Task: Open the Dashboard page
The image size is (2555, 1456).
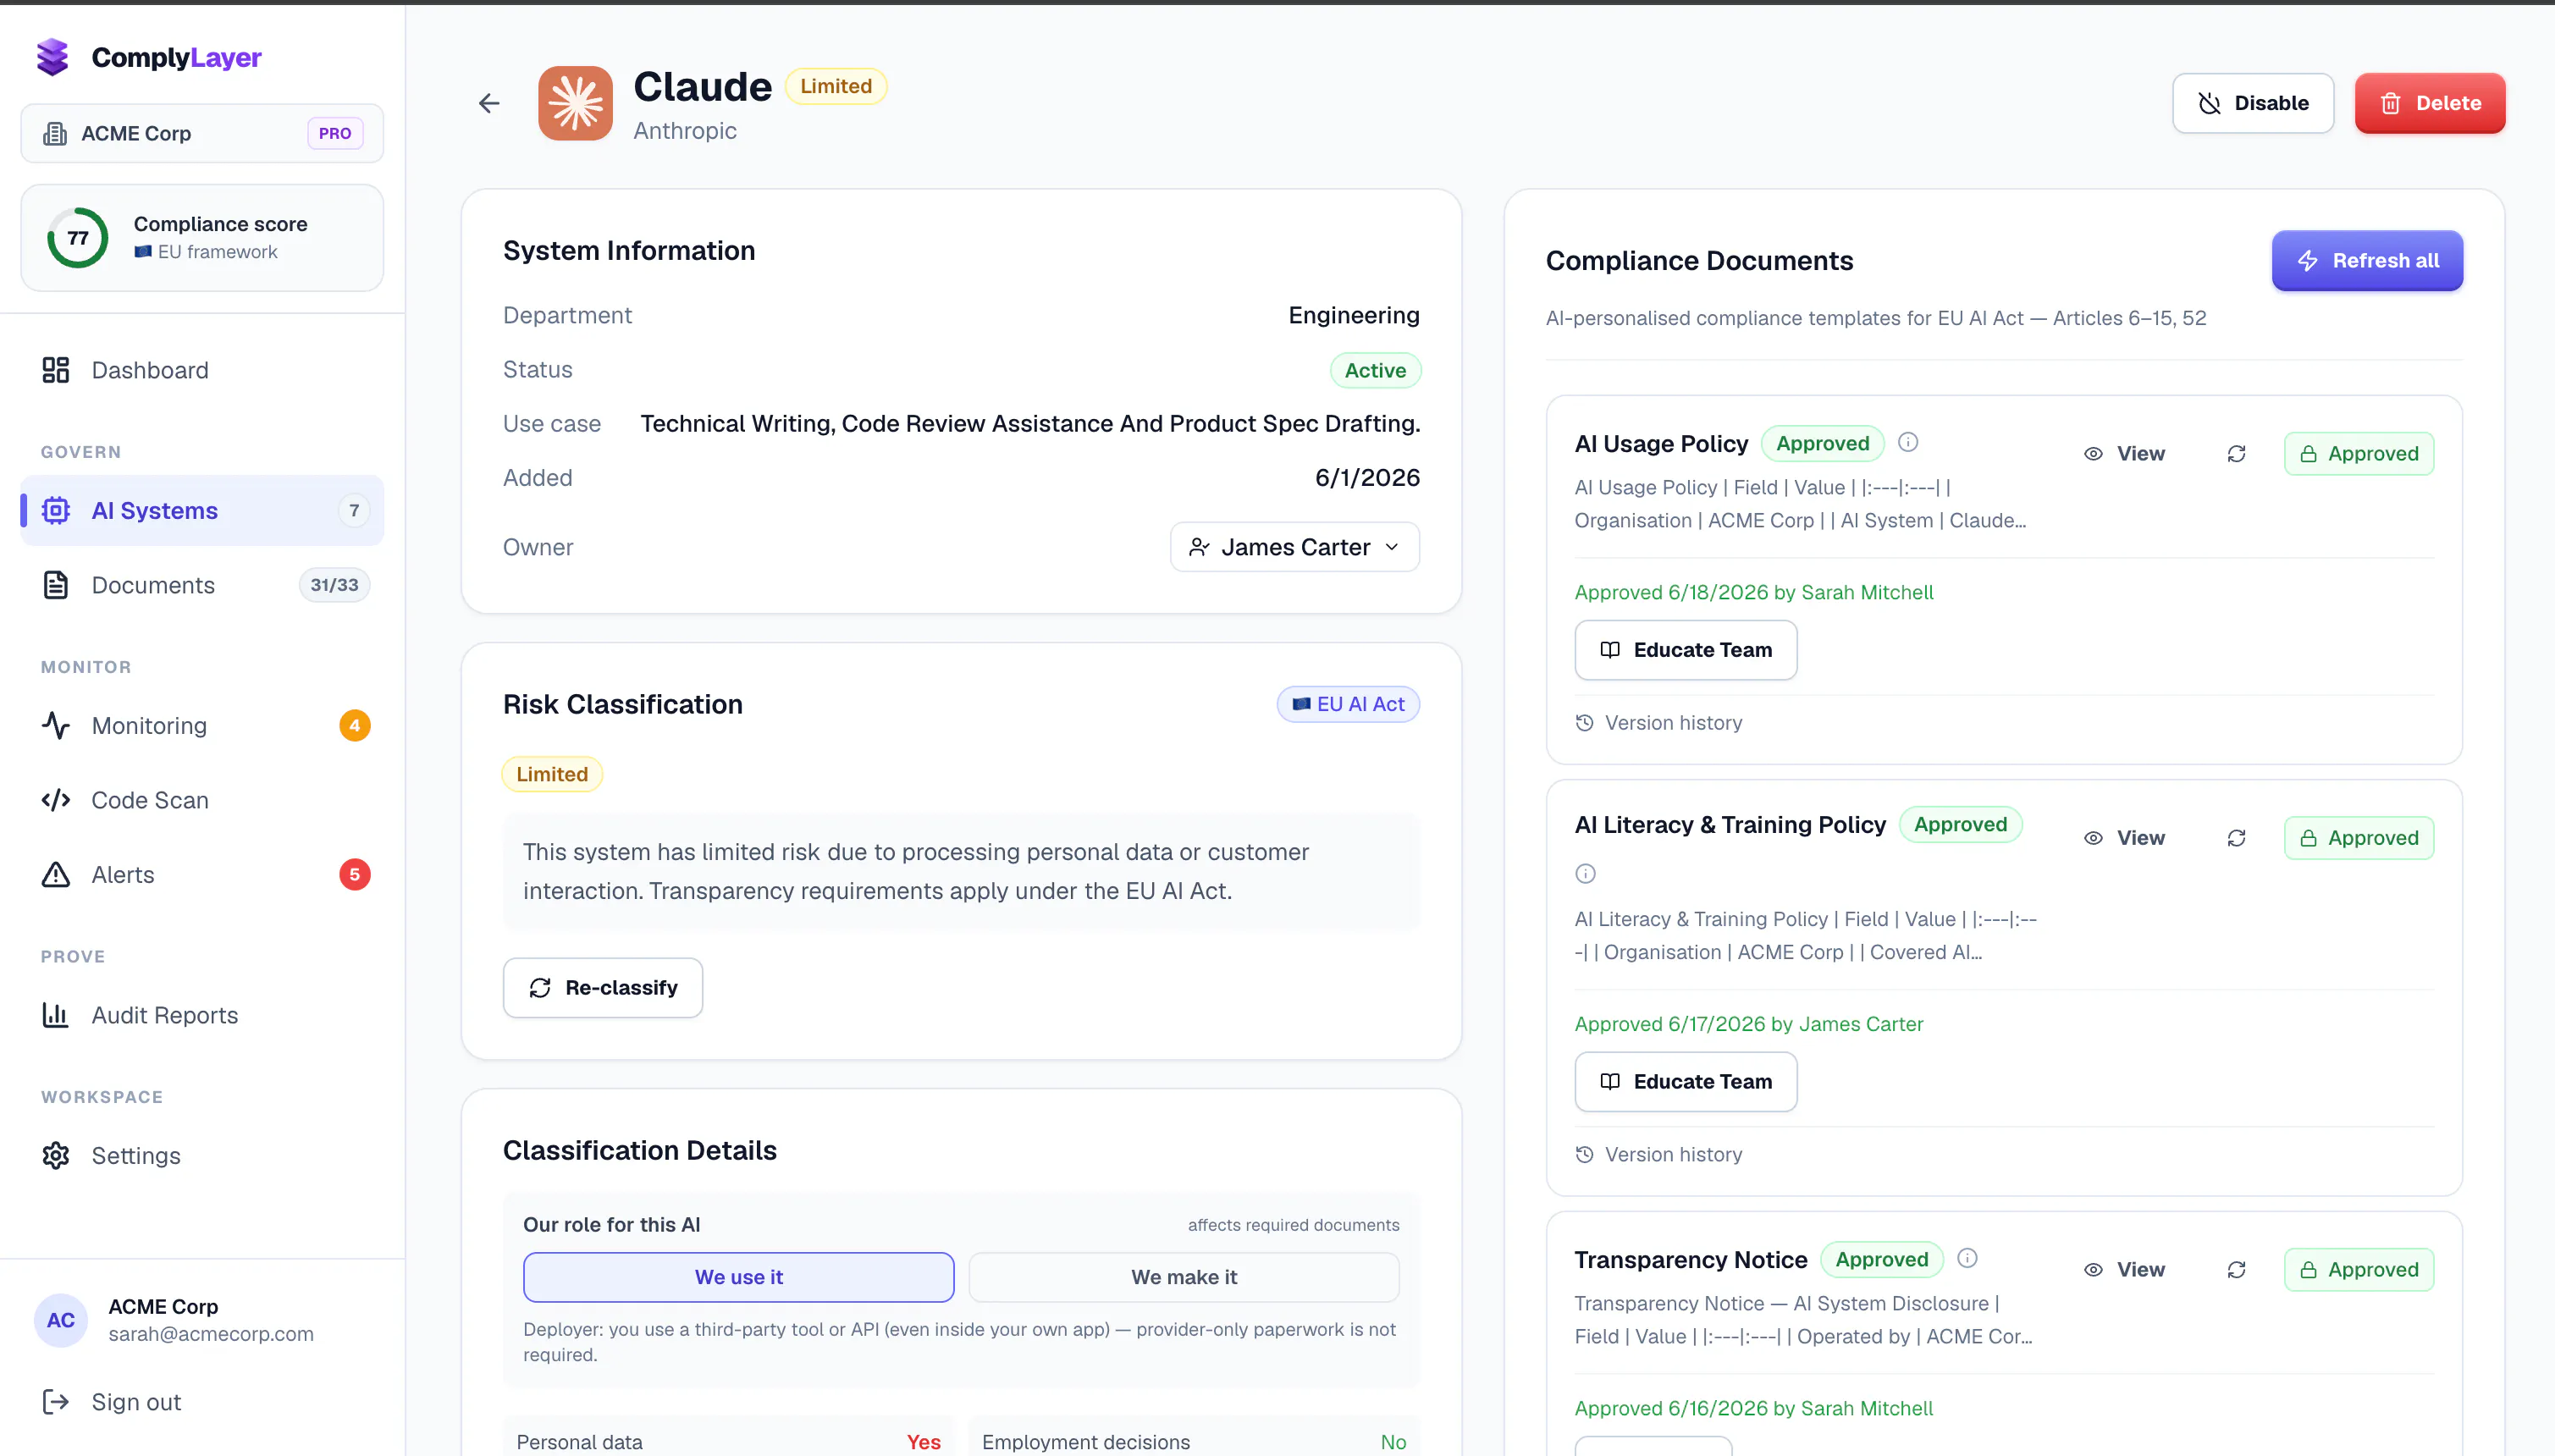Action: point(202,371)
